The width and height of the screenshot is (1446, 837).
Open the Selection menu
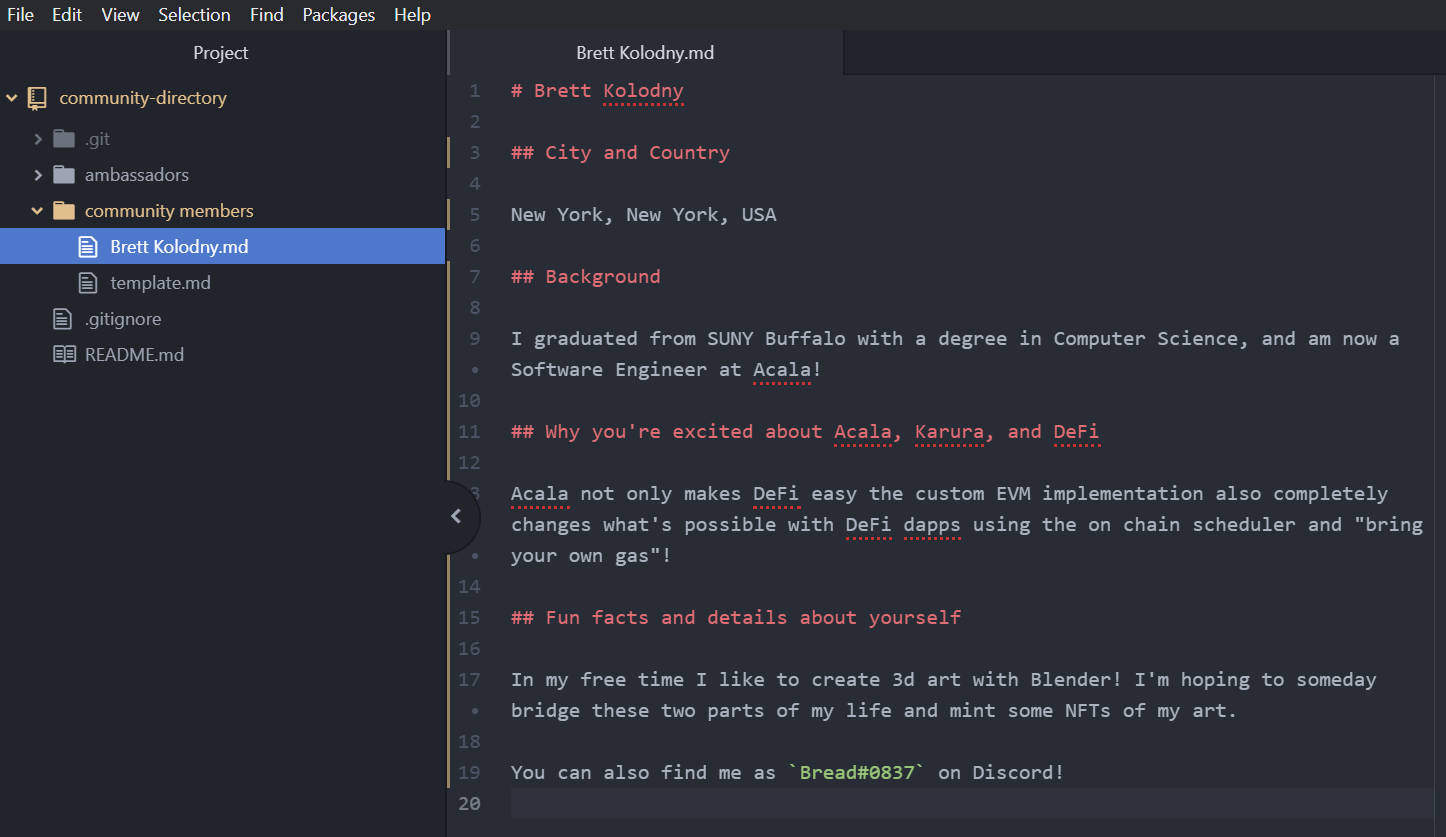(194, 15)
